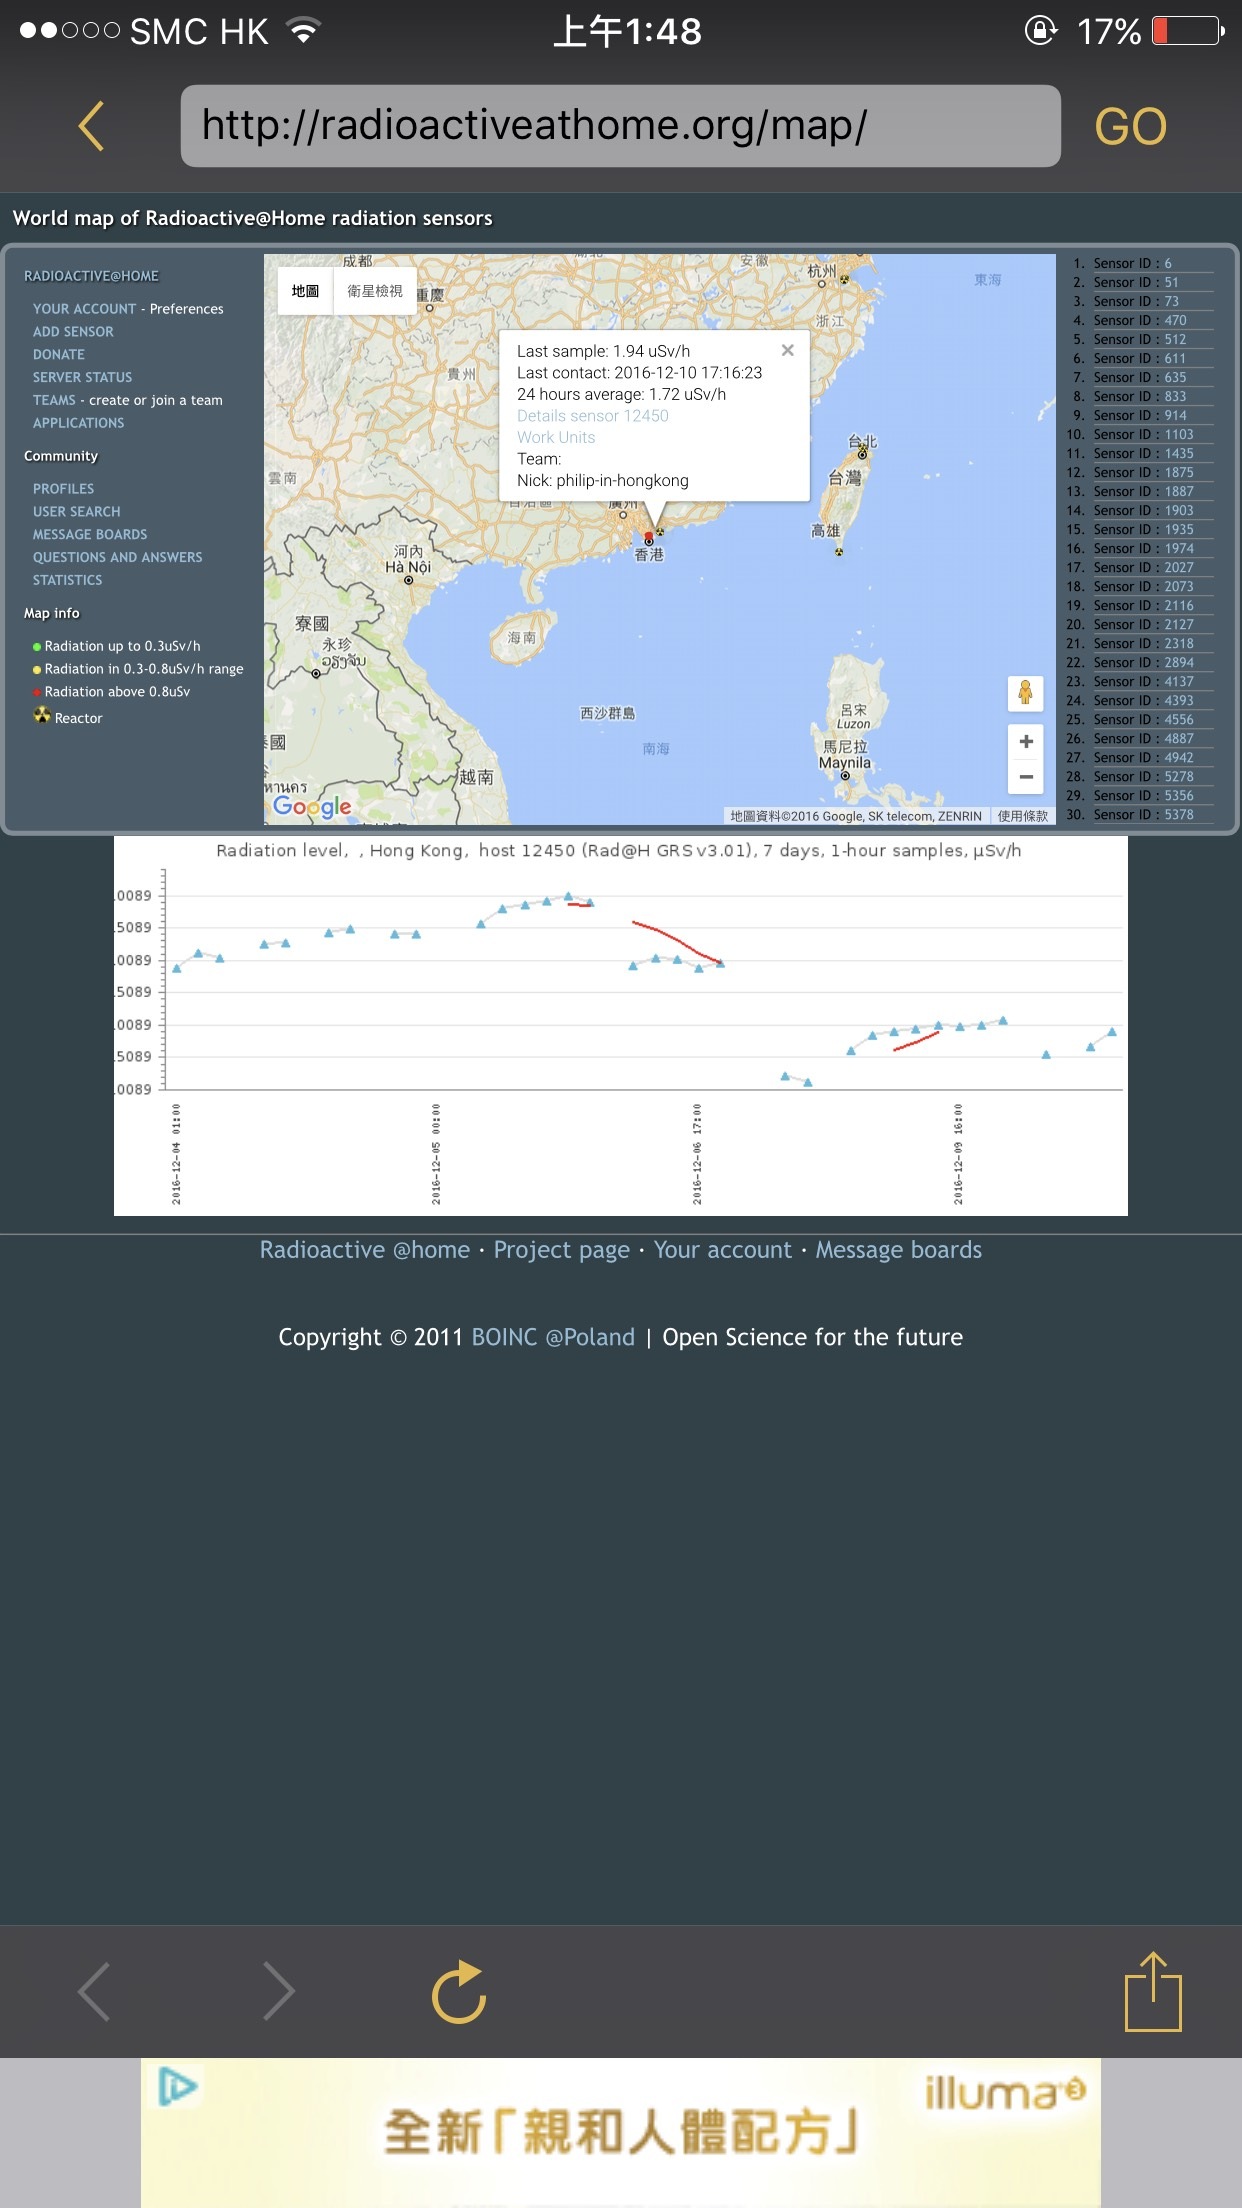Open DONATE in sidebar
Screen dimensions: 1242x2208
pos(59,355)
